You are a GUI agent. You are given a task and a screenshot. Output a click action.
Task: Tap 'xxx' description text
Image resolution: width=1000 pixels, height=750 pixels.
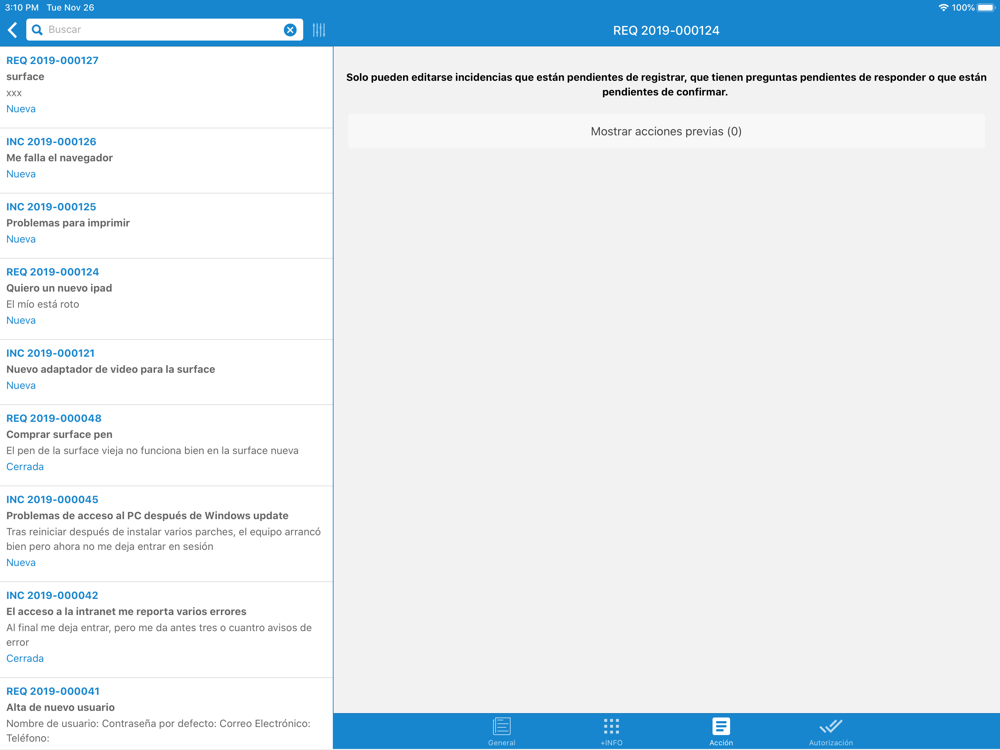[x=14, y=93]
